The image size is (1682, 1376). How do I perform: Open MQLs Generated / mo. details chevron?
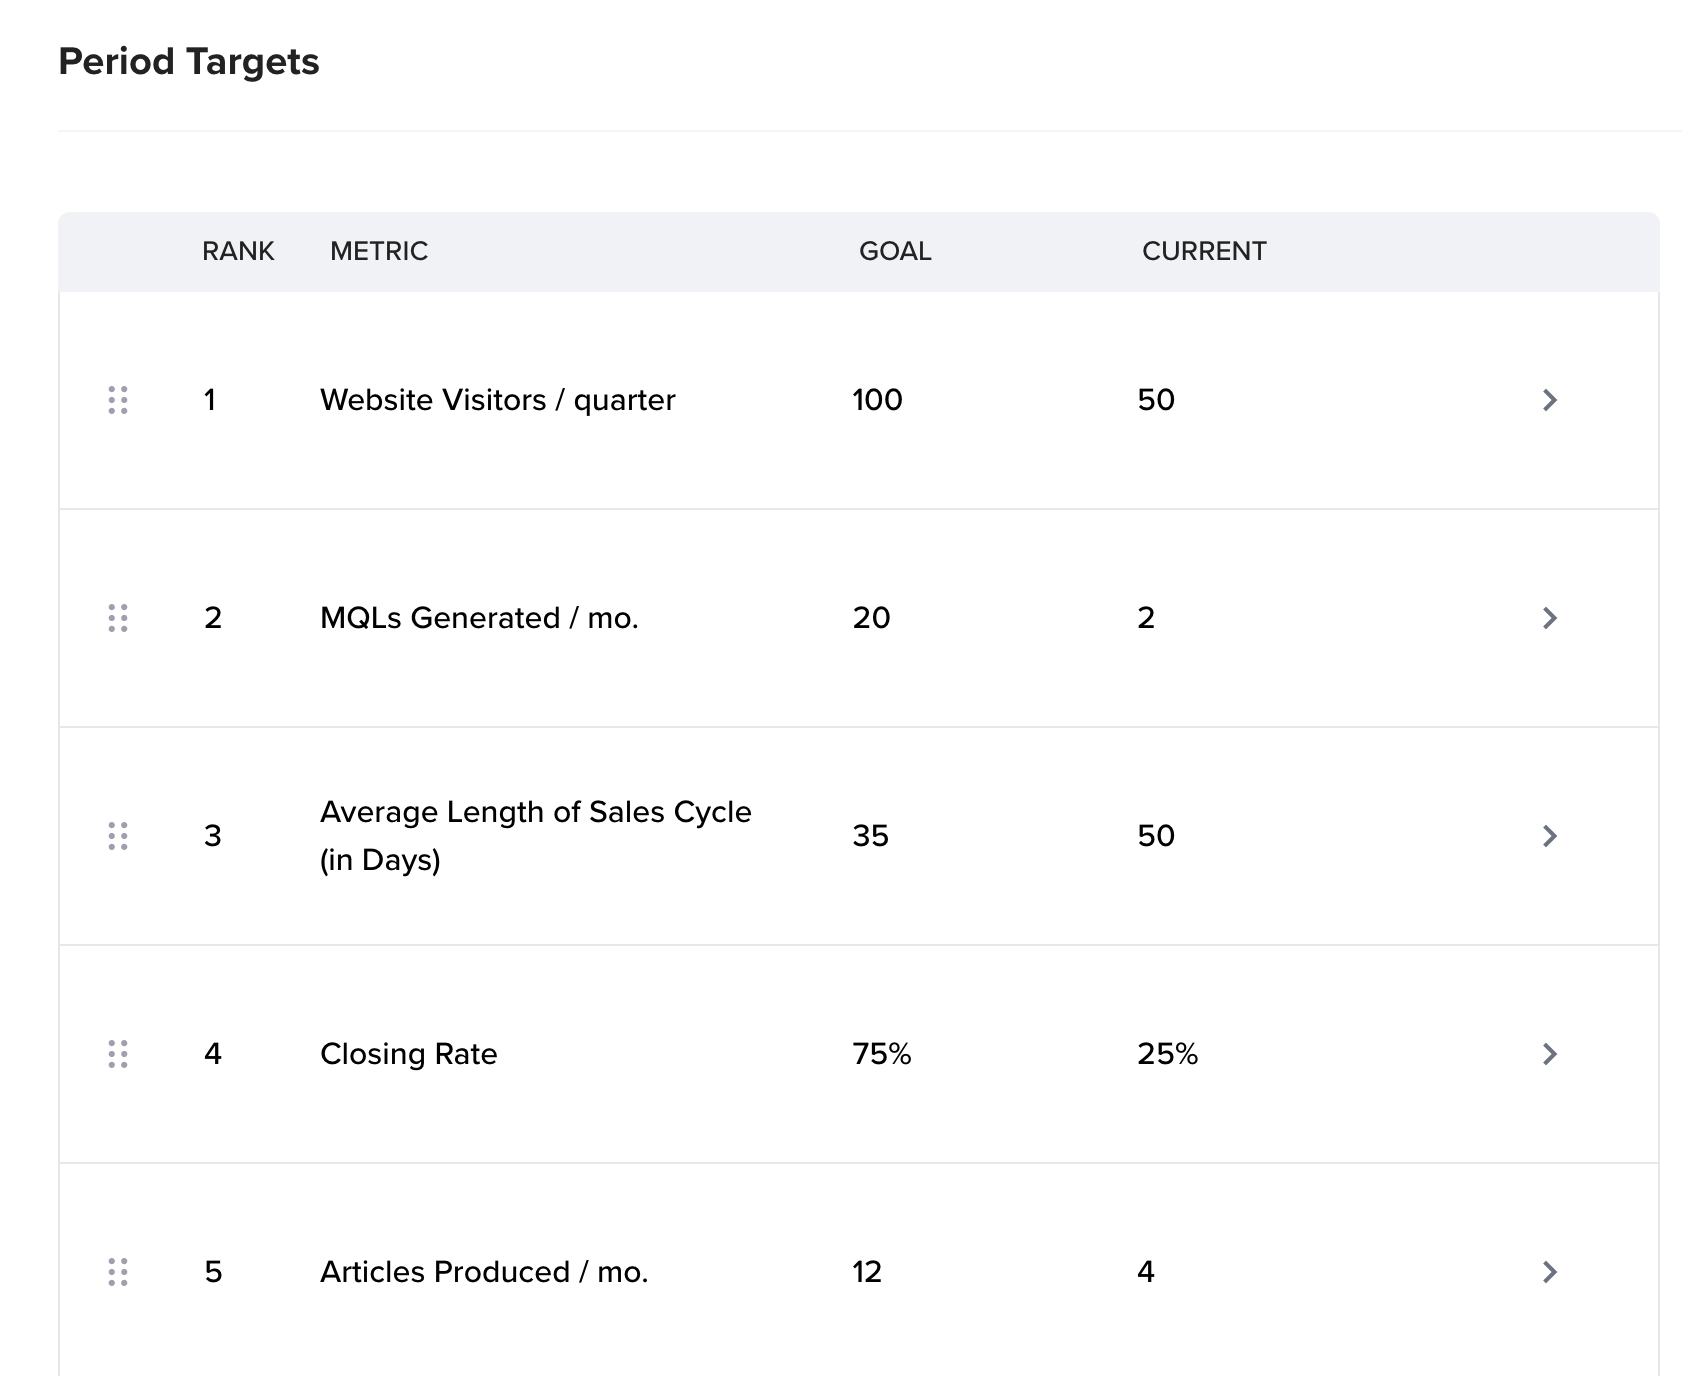click(x=1550, y=618)
